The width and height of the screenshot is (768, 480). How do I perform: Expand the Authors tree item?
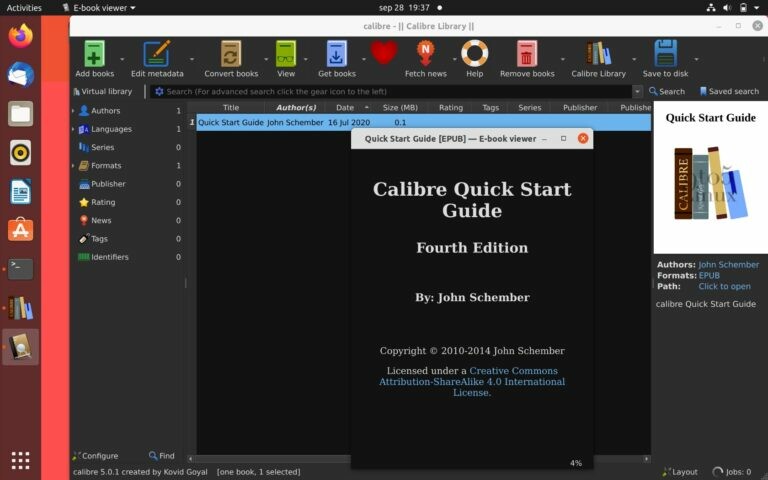[73, 111]
